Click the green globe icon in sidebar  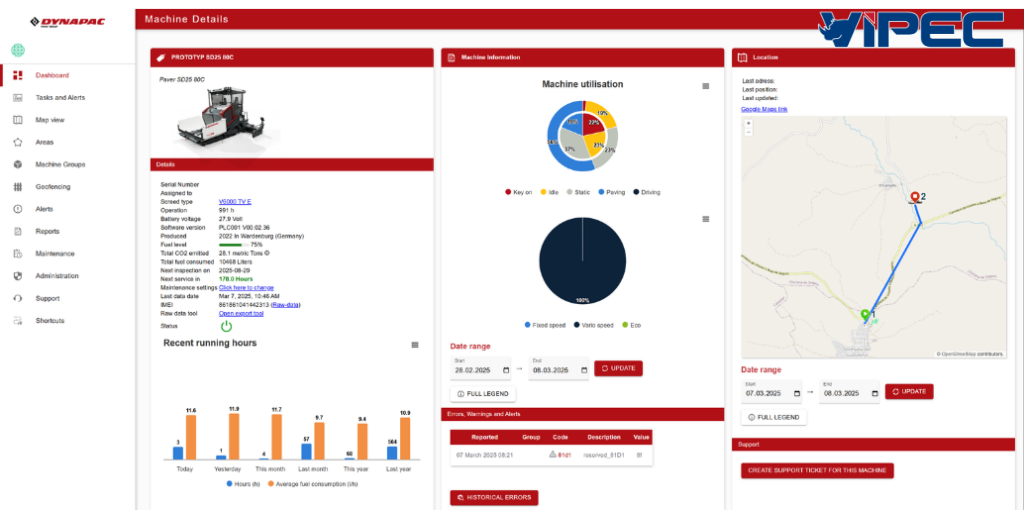[x=18, y=50]
